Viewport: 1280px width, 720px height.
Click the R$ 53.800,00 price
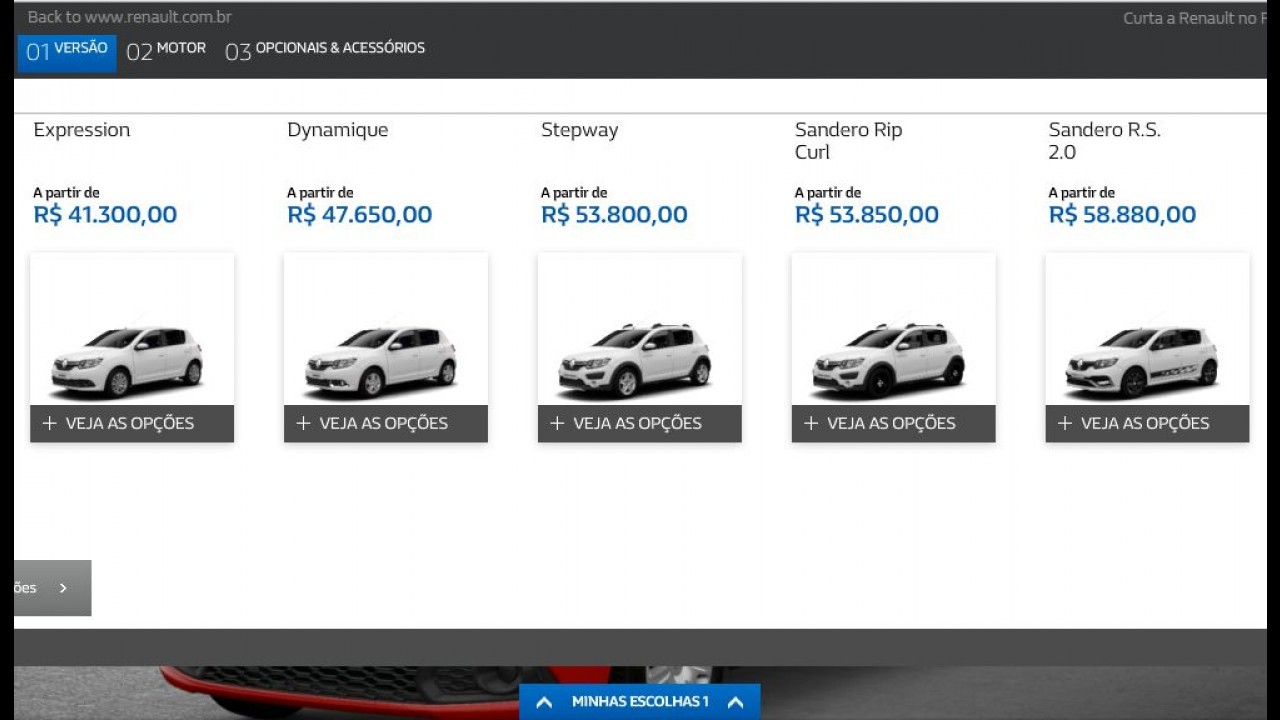tap(614, 214)
